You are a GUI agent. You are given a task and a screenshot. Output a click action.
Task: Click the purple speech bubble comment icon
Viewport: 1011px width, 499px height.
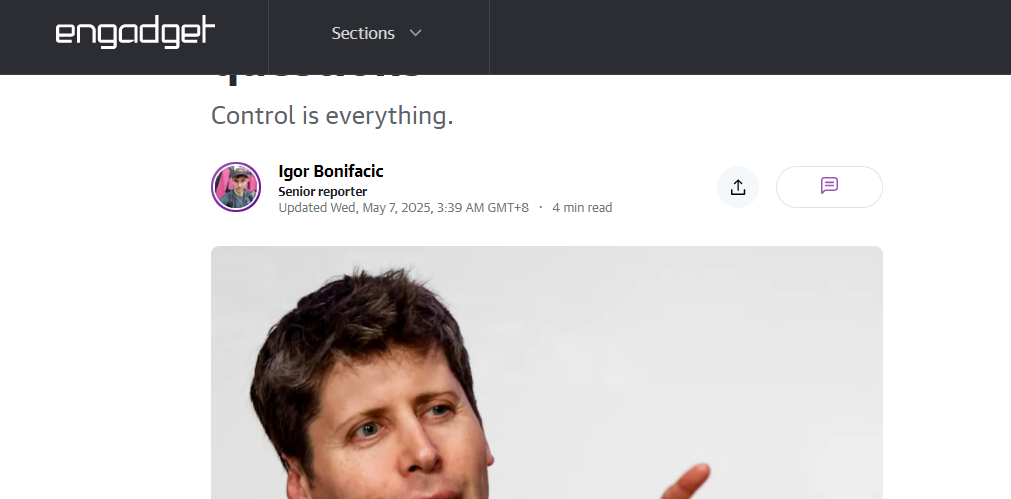pos(829,186)
